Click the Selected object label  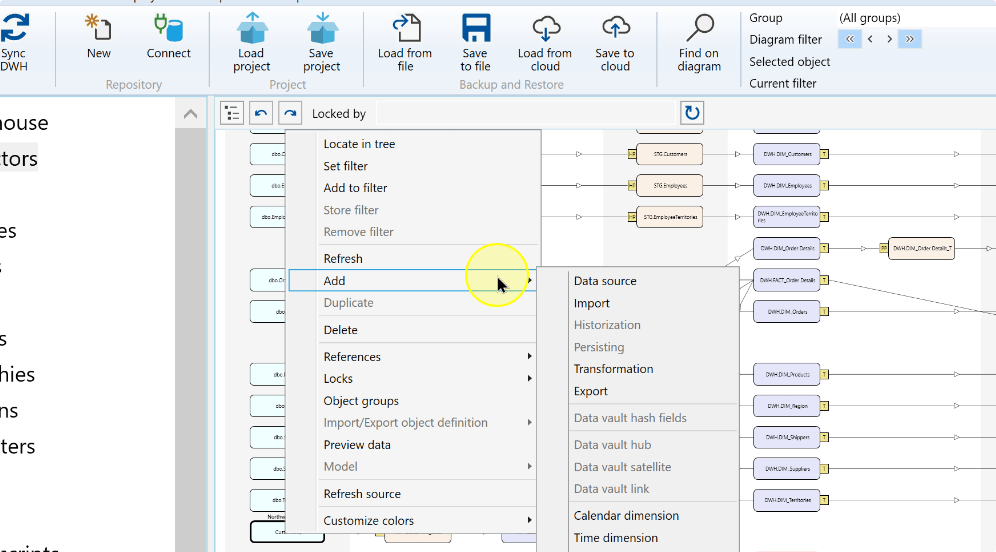click(790, 62)
